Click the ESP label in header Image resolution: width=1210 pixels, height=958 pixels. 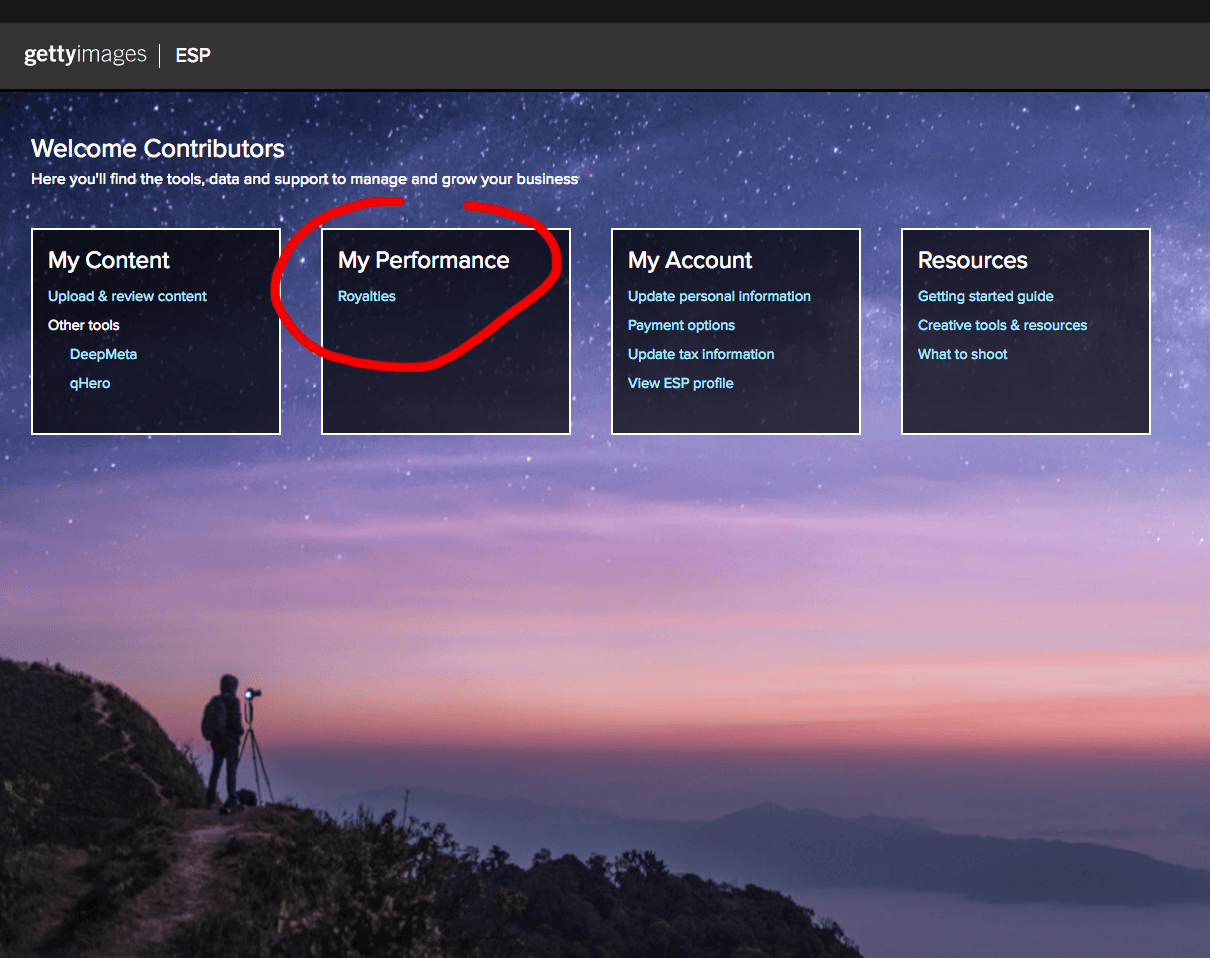[193, 55]
